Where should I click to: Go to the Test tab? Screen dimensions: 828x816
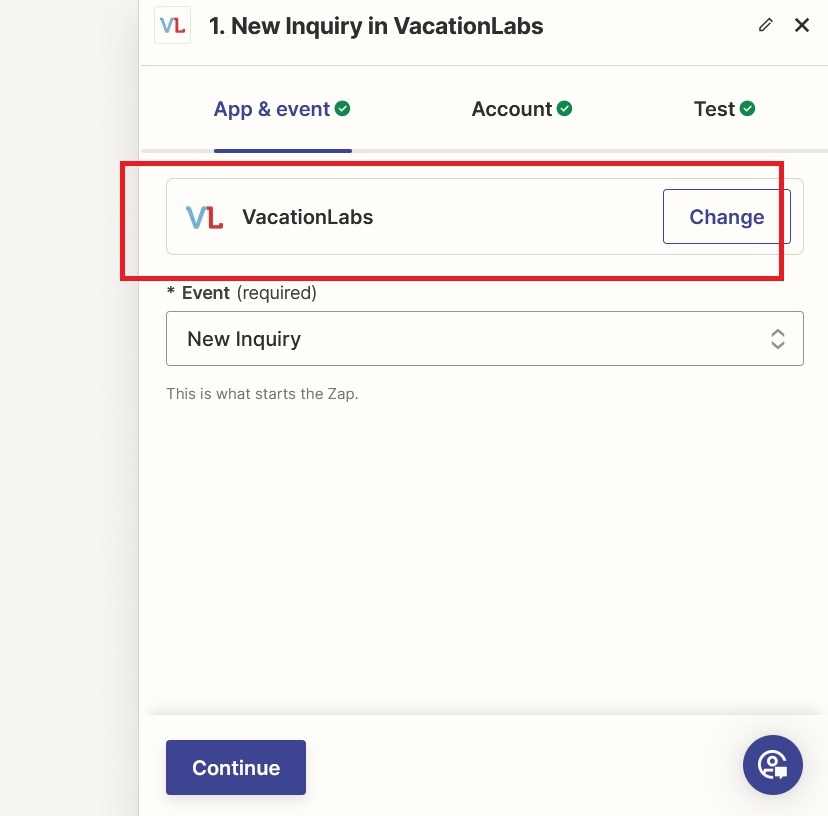click(x=714, y=109)
